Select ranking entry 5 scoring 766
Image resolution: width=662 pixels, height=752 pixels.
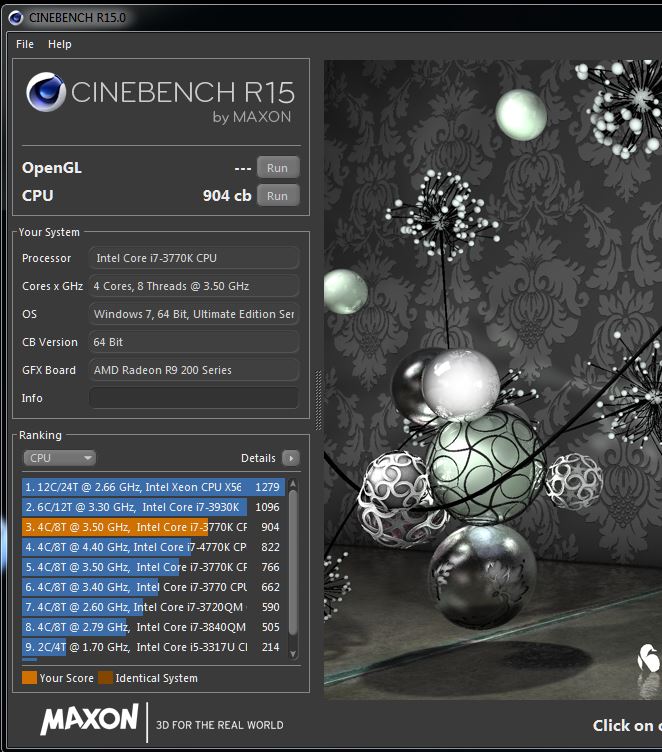(x=154, y=567)
